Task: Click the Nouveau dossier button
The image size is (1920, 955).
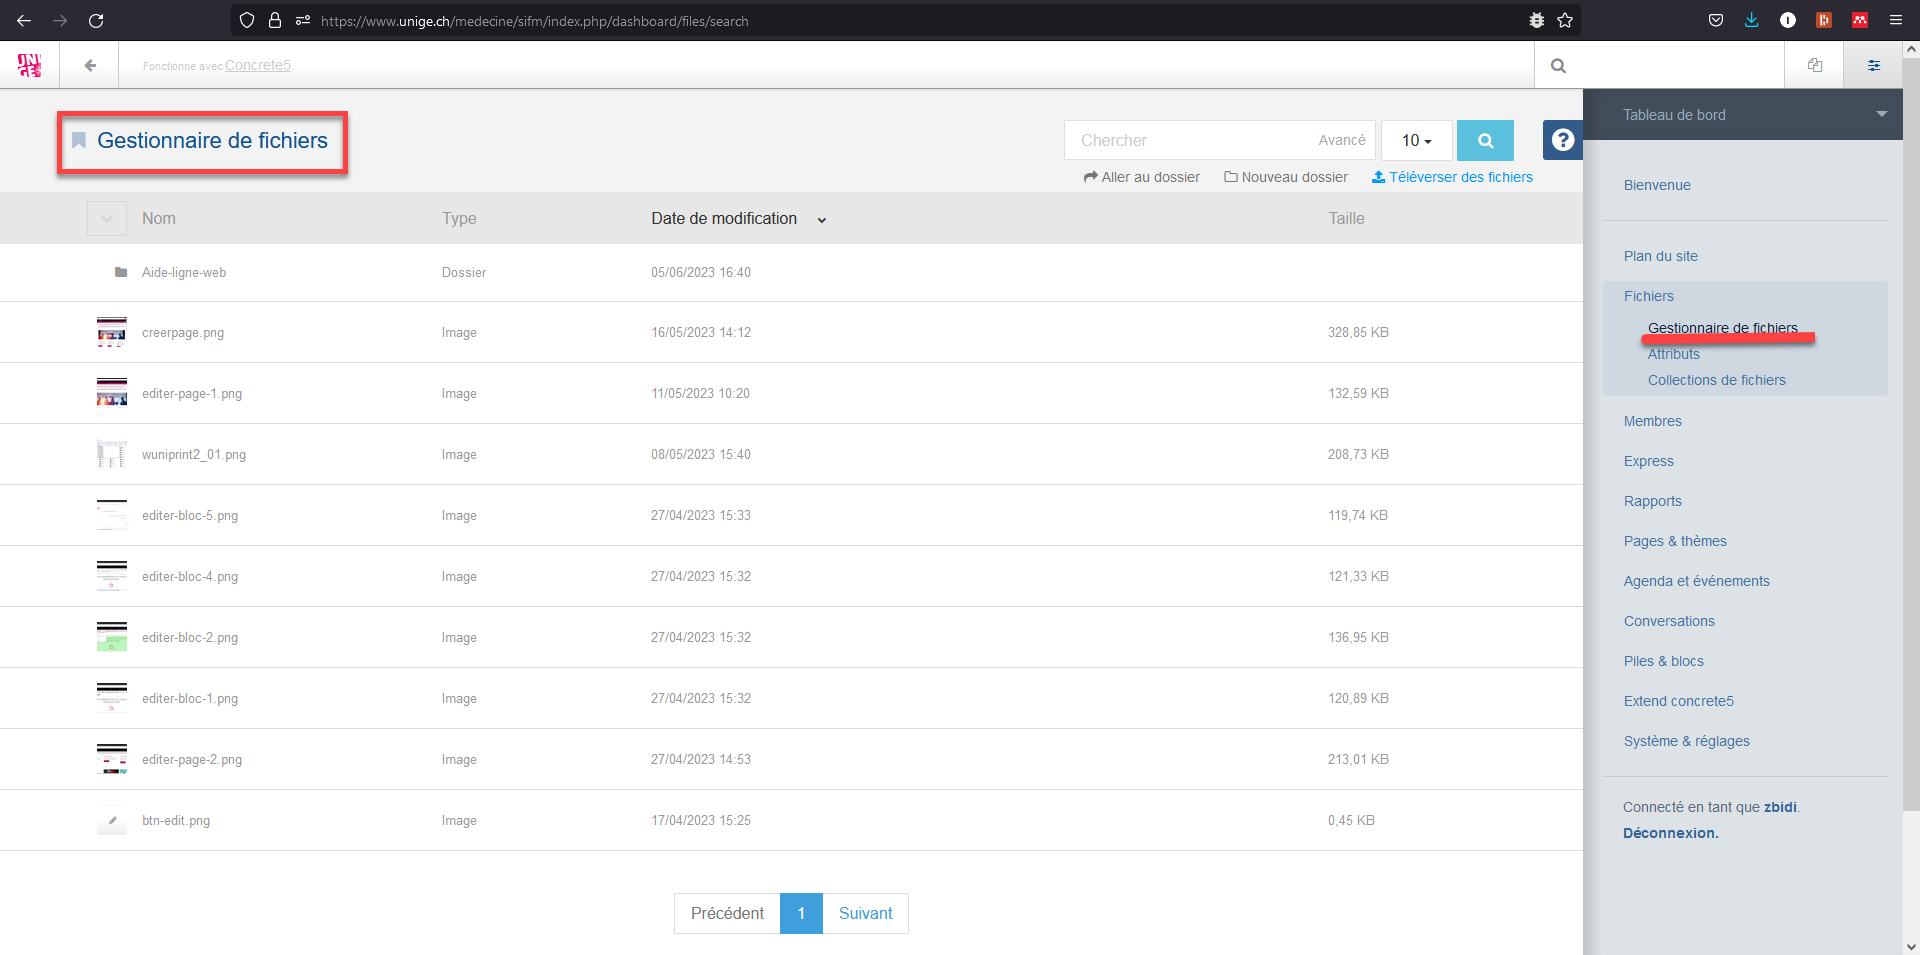Action: 1286,177
